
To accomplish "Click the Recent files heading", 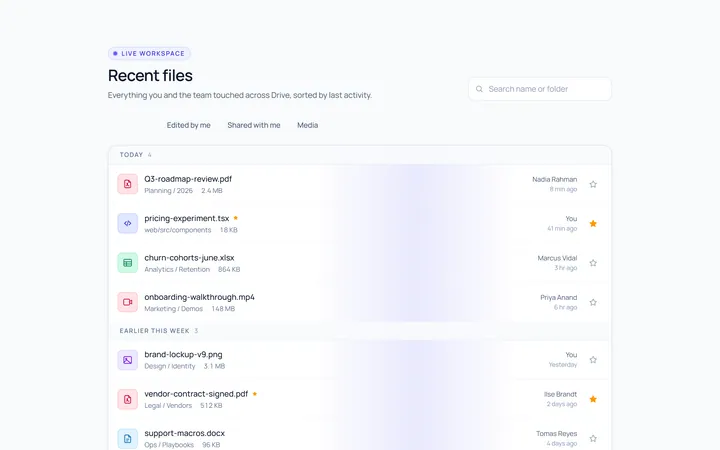I will click(150, 75).
